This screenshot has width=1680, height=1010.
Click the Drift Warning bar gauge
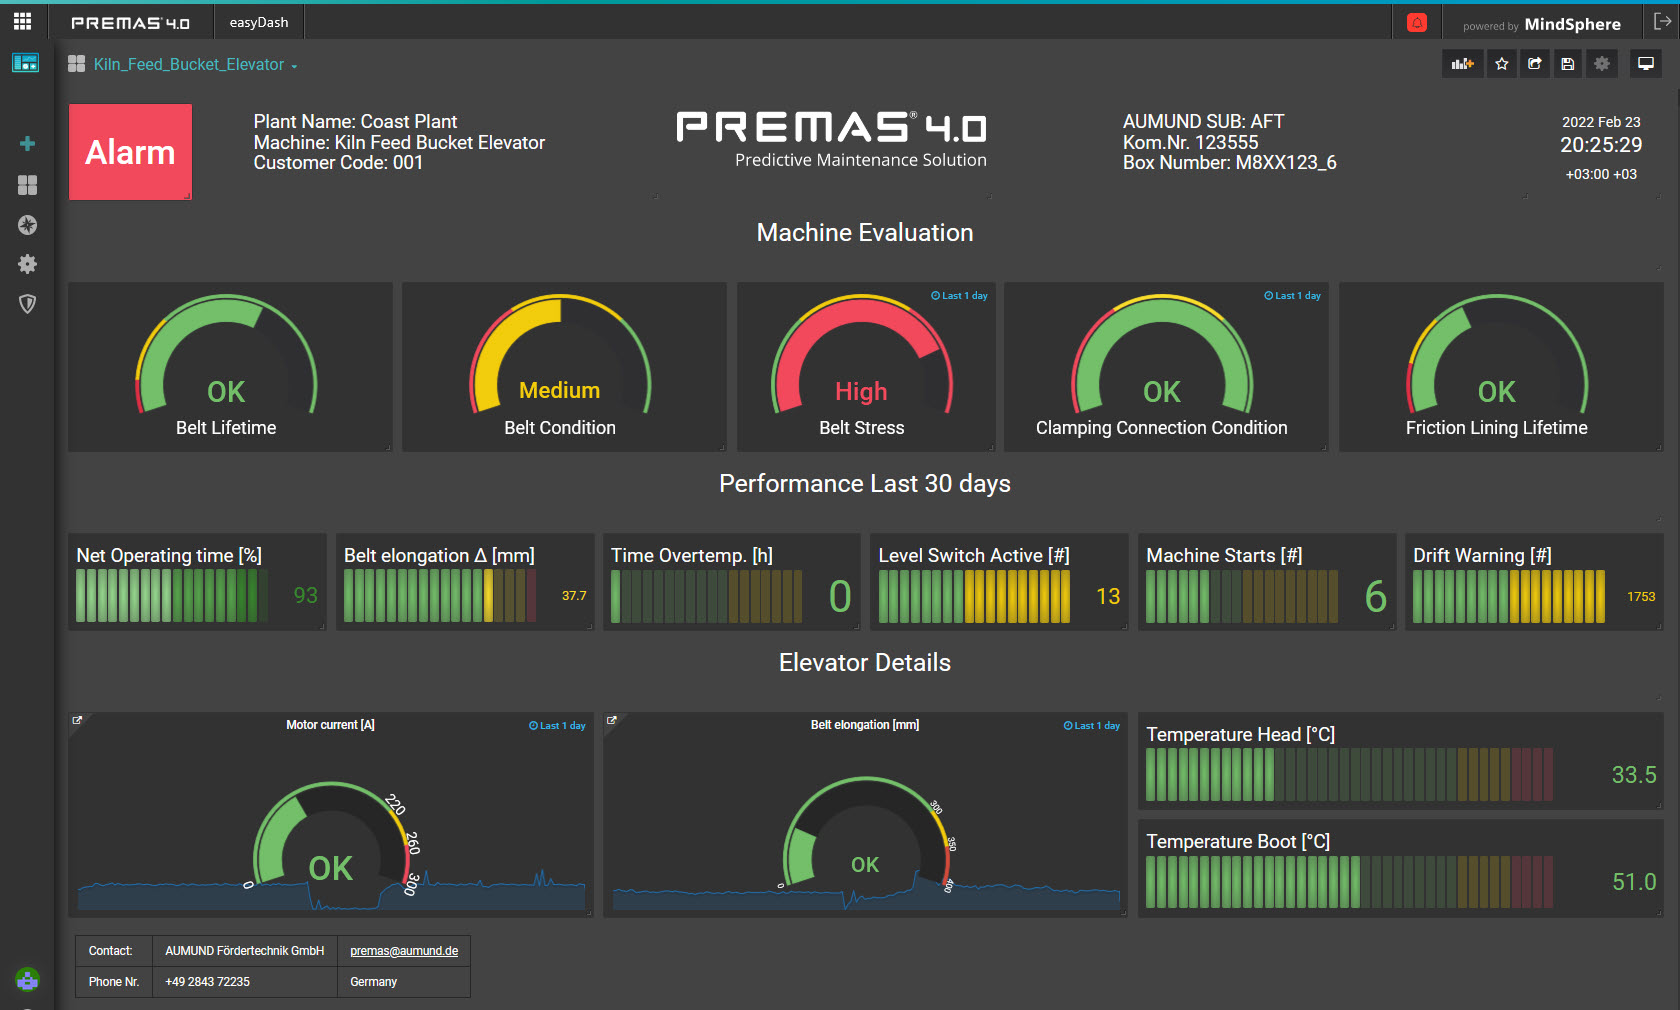coord(1509,596)
